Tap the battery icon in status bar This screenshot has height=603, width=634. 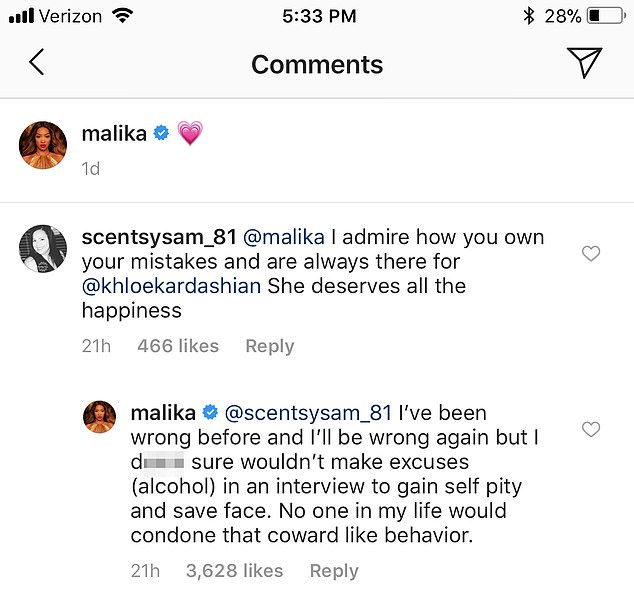tap(605, 16)
